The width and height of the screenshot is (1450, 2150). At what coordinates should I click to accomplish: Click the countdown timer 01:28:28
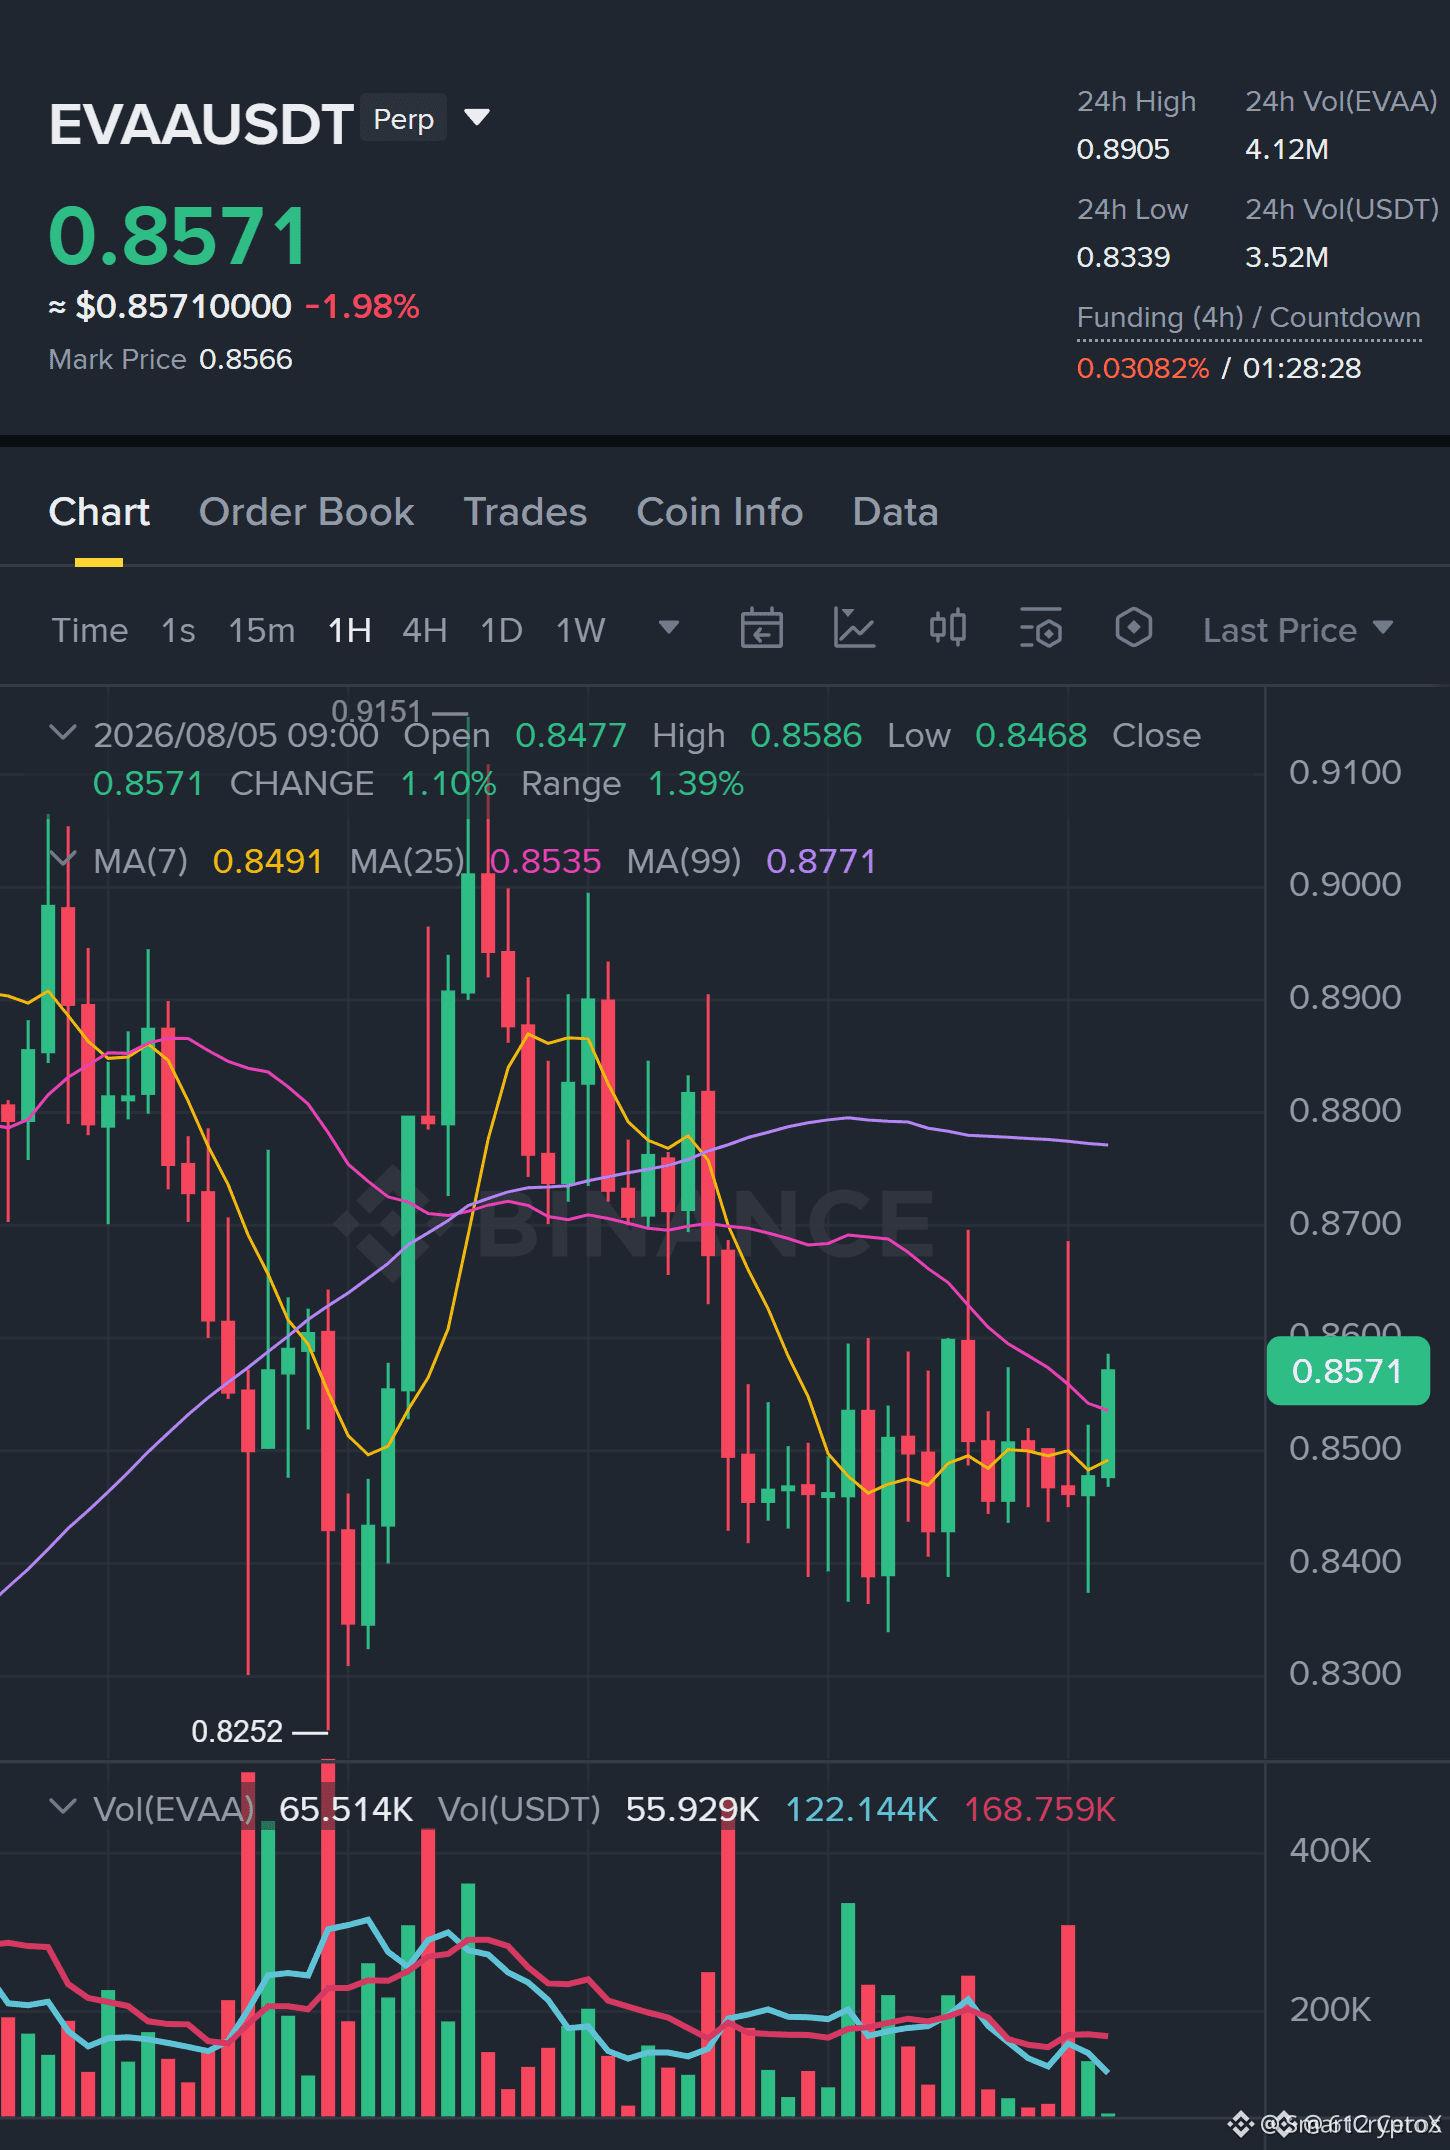click(x=1302, y=369)
